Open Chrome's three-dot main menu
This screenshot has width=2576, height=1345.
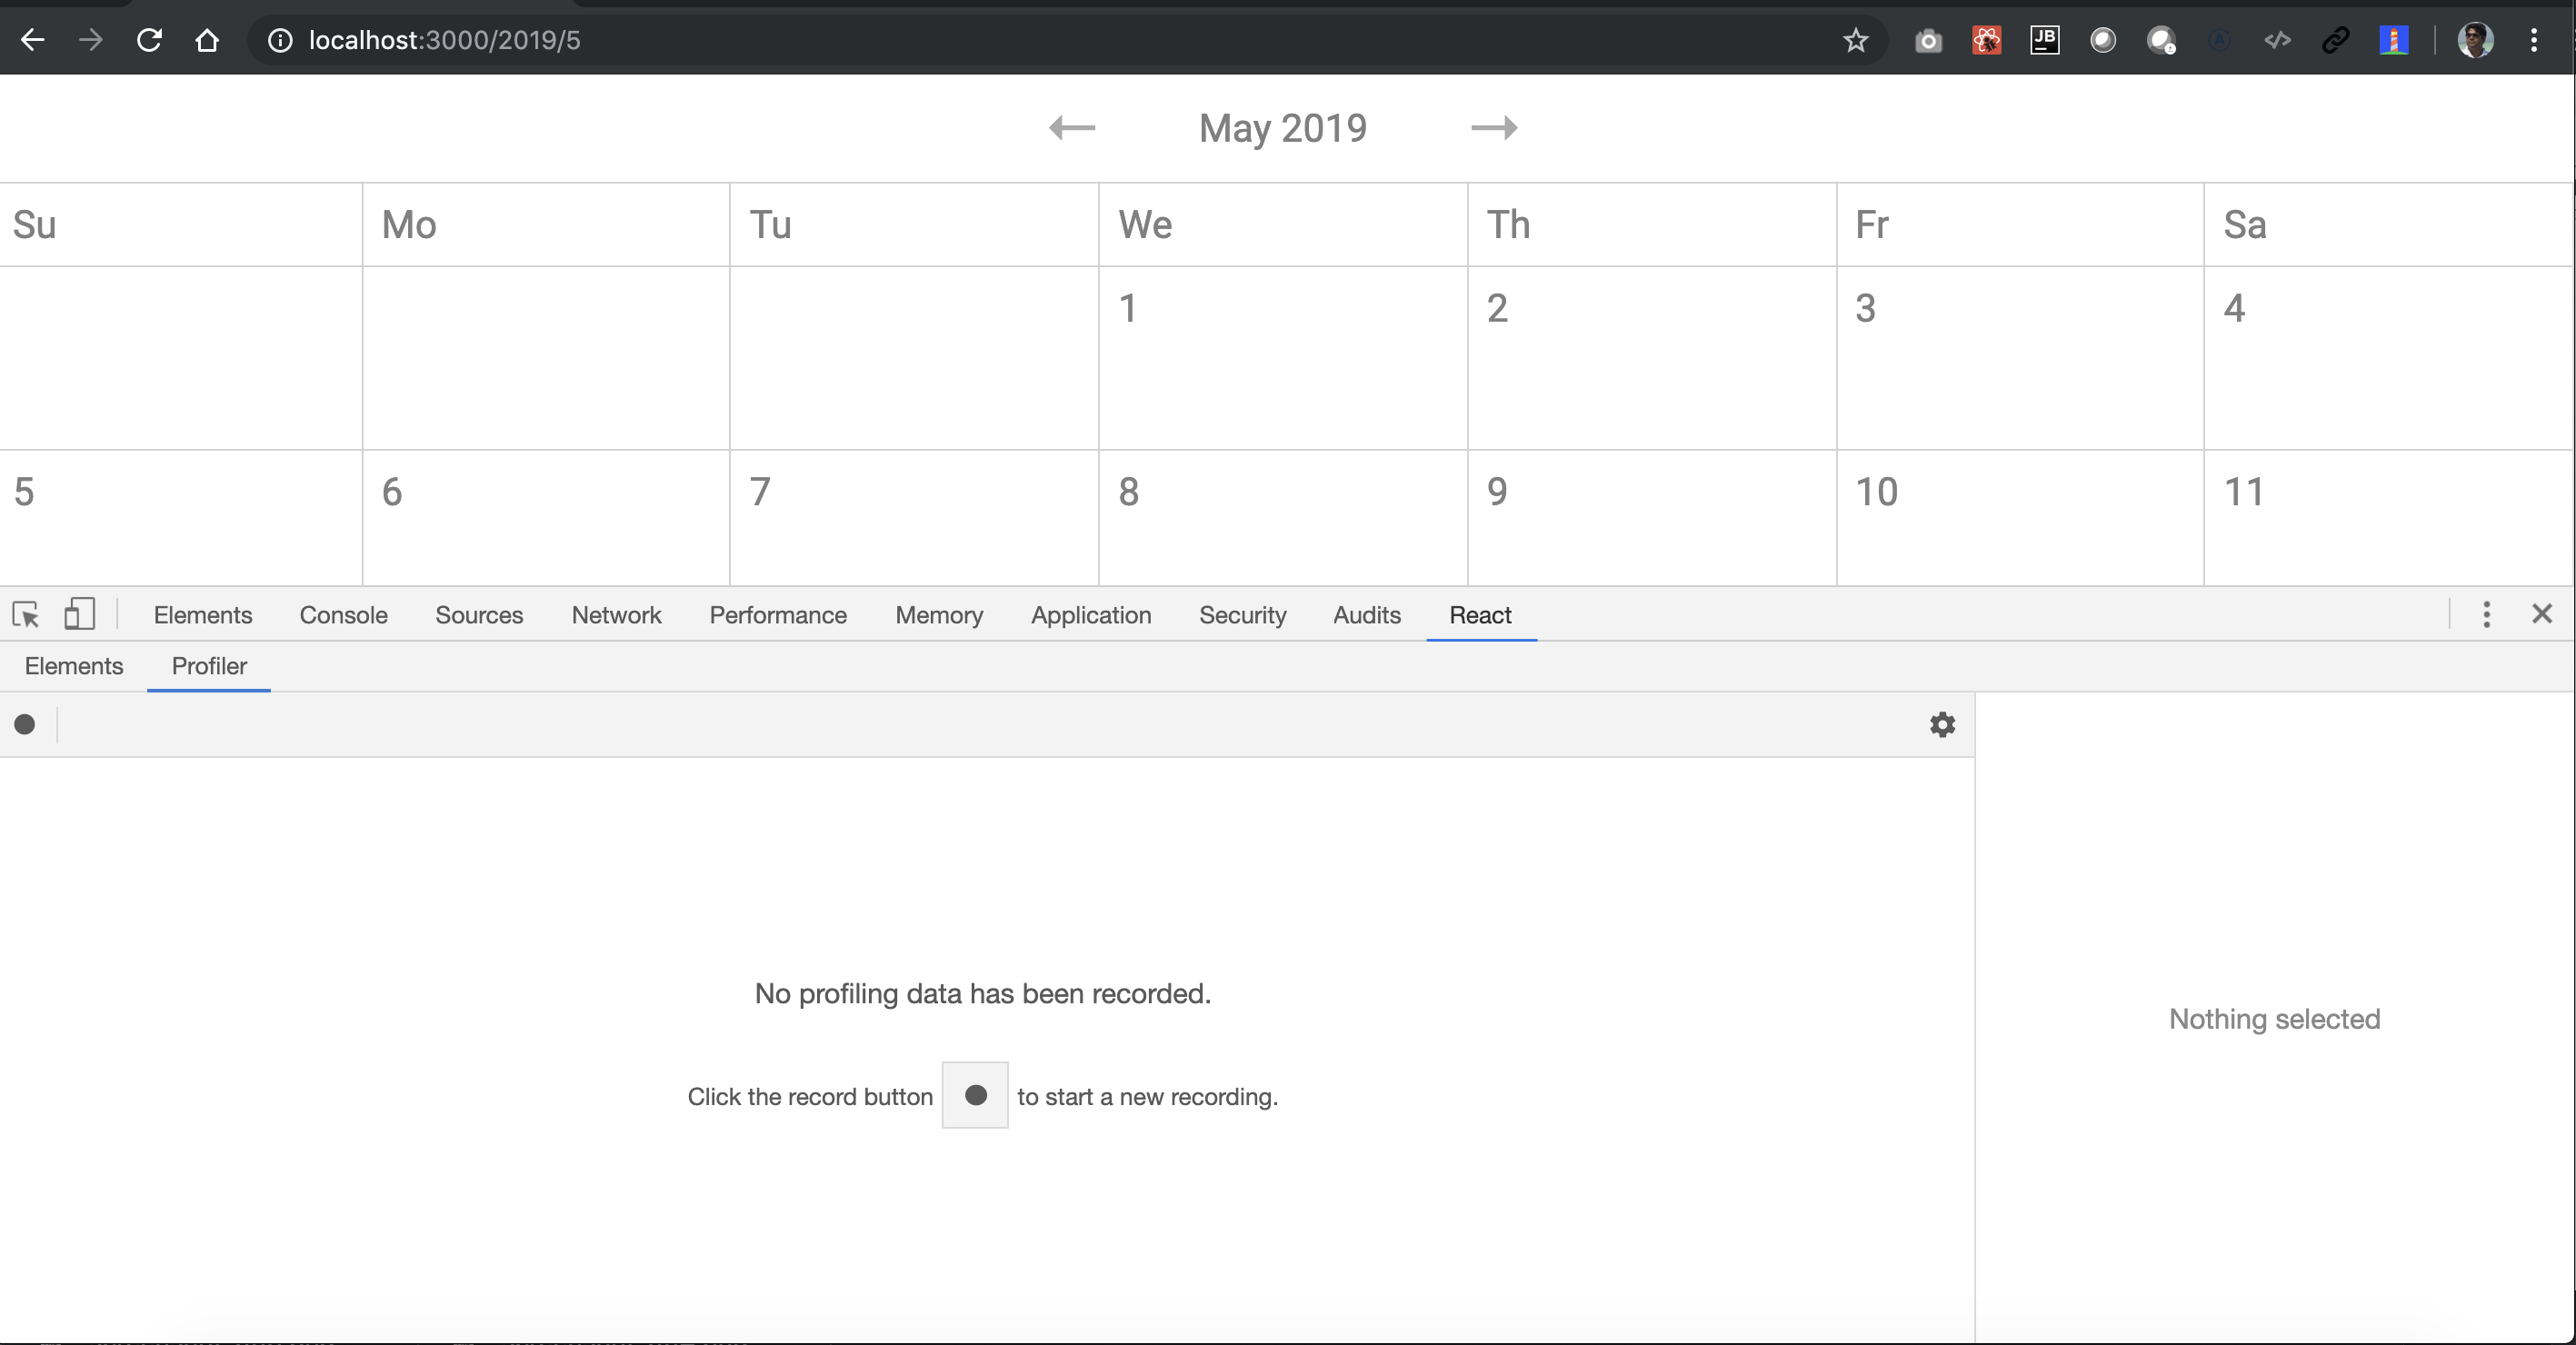click(2534, 40)
